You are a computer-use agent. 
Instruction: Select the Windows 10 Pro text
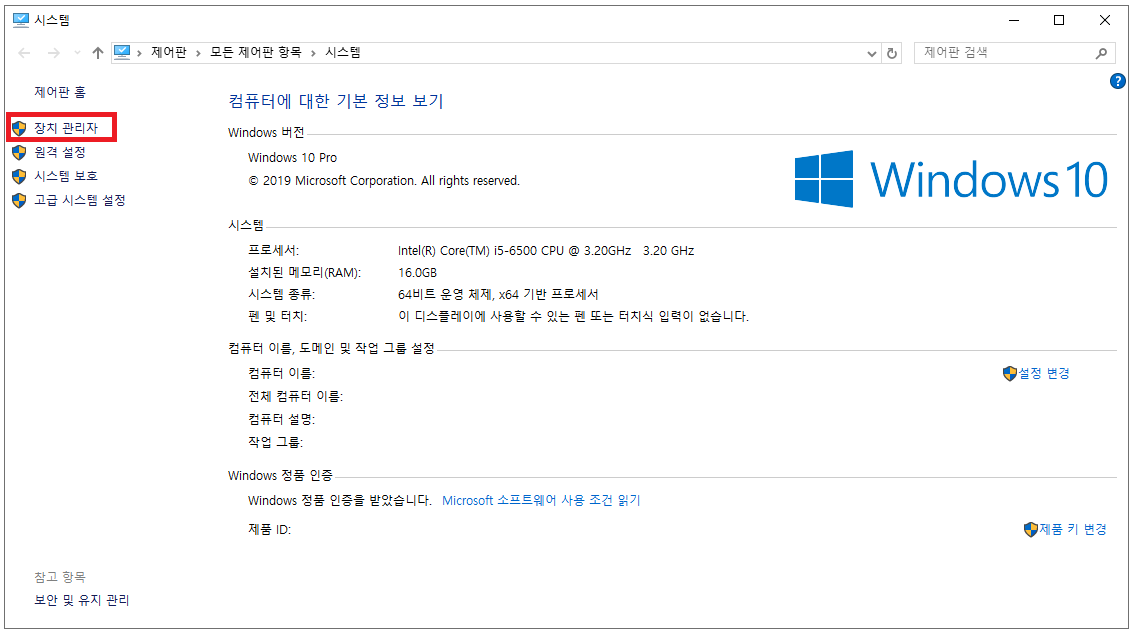292,157
